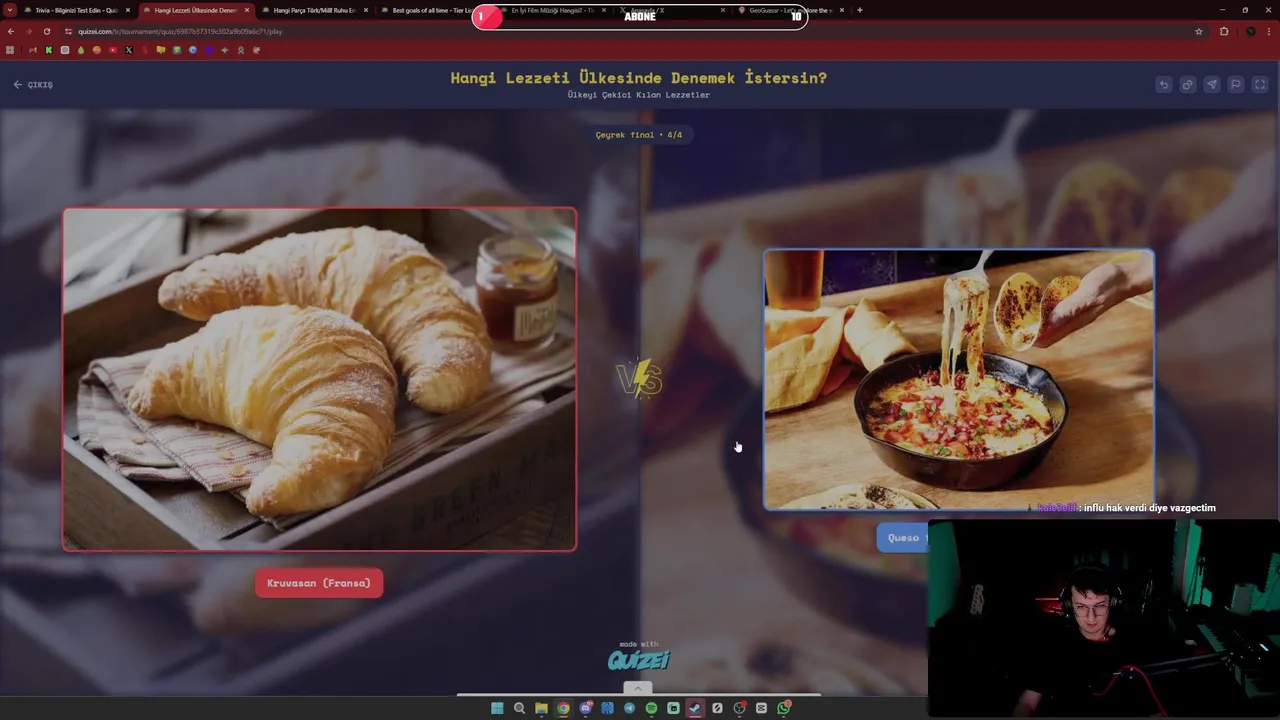This screenshot has height=720, width=1280.
Task: Click the undo arrow icon in quiz header
Action: tap(1163, 85)
